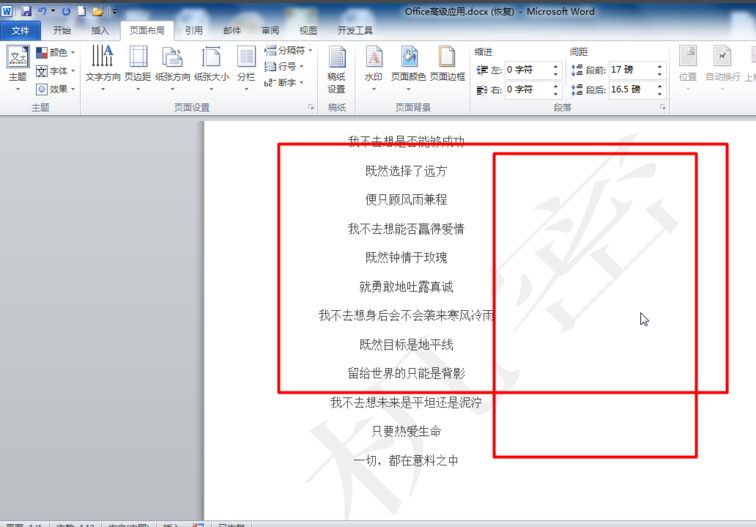Click the Redo icon in quick access toolbar
Viewport: 756px width, 527px height.
66,11
